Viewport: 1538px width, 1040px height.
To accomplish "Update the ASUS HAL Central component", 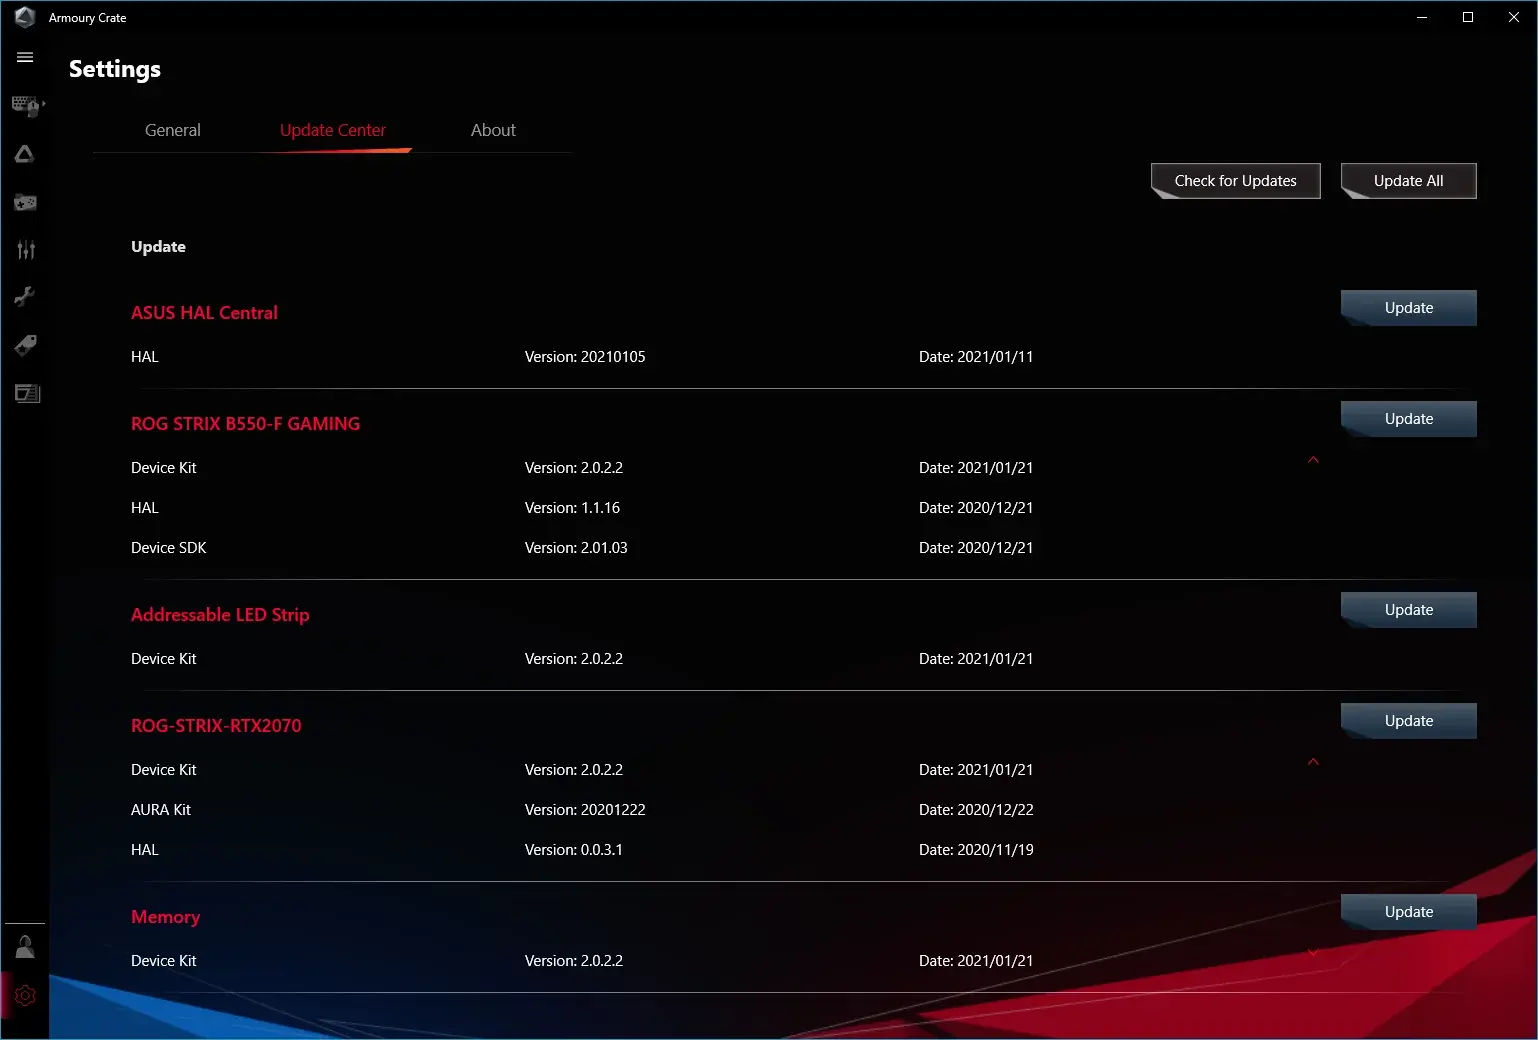I will pos(1408,308).
